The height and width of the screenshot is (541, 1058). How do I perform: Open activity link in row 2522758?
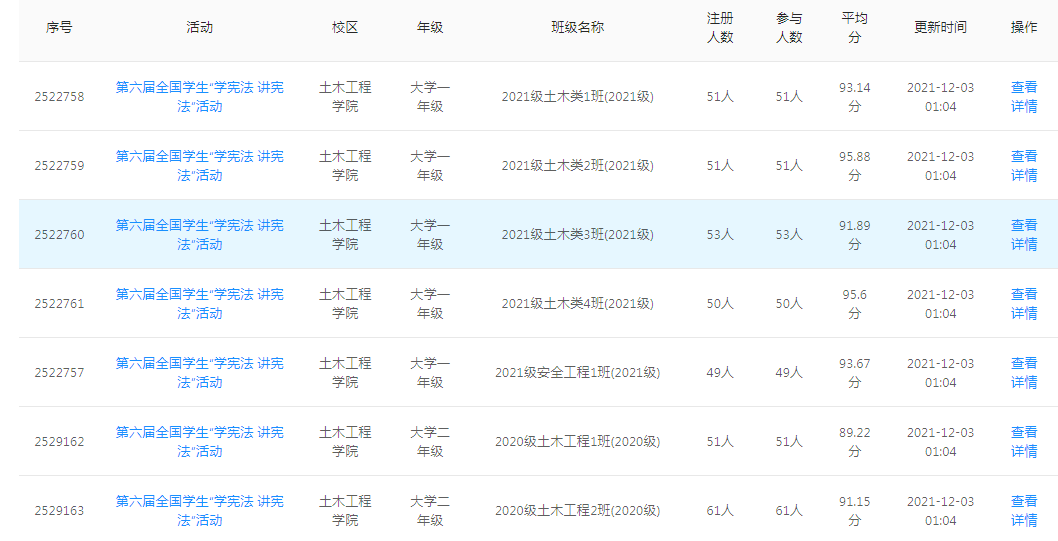pyautogui.click(x=199, y=97)
